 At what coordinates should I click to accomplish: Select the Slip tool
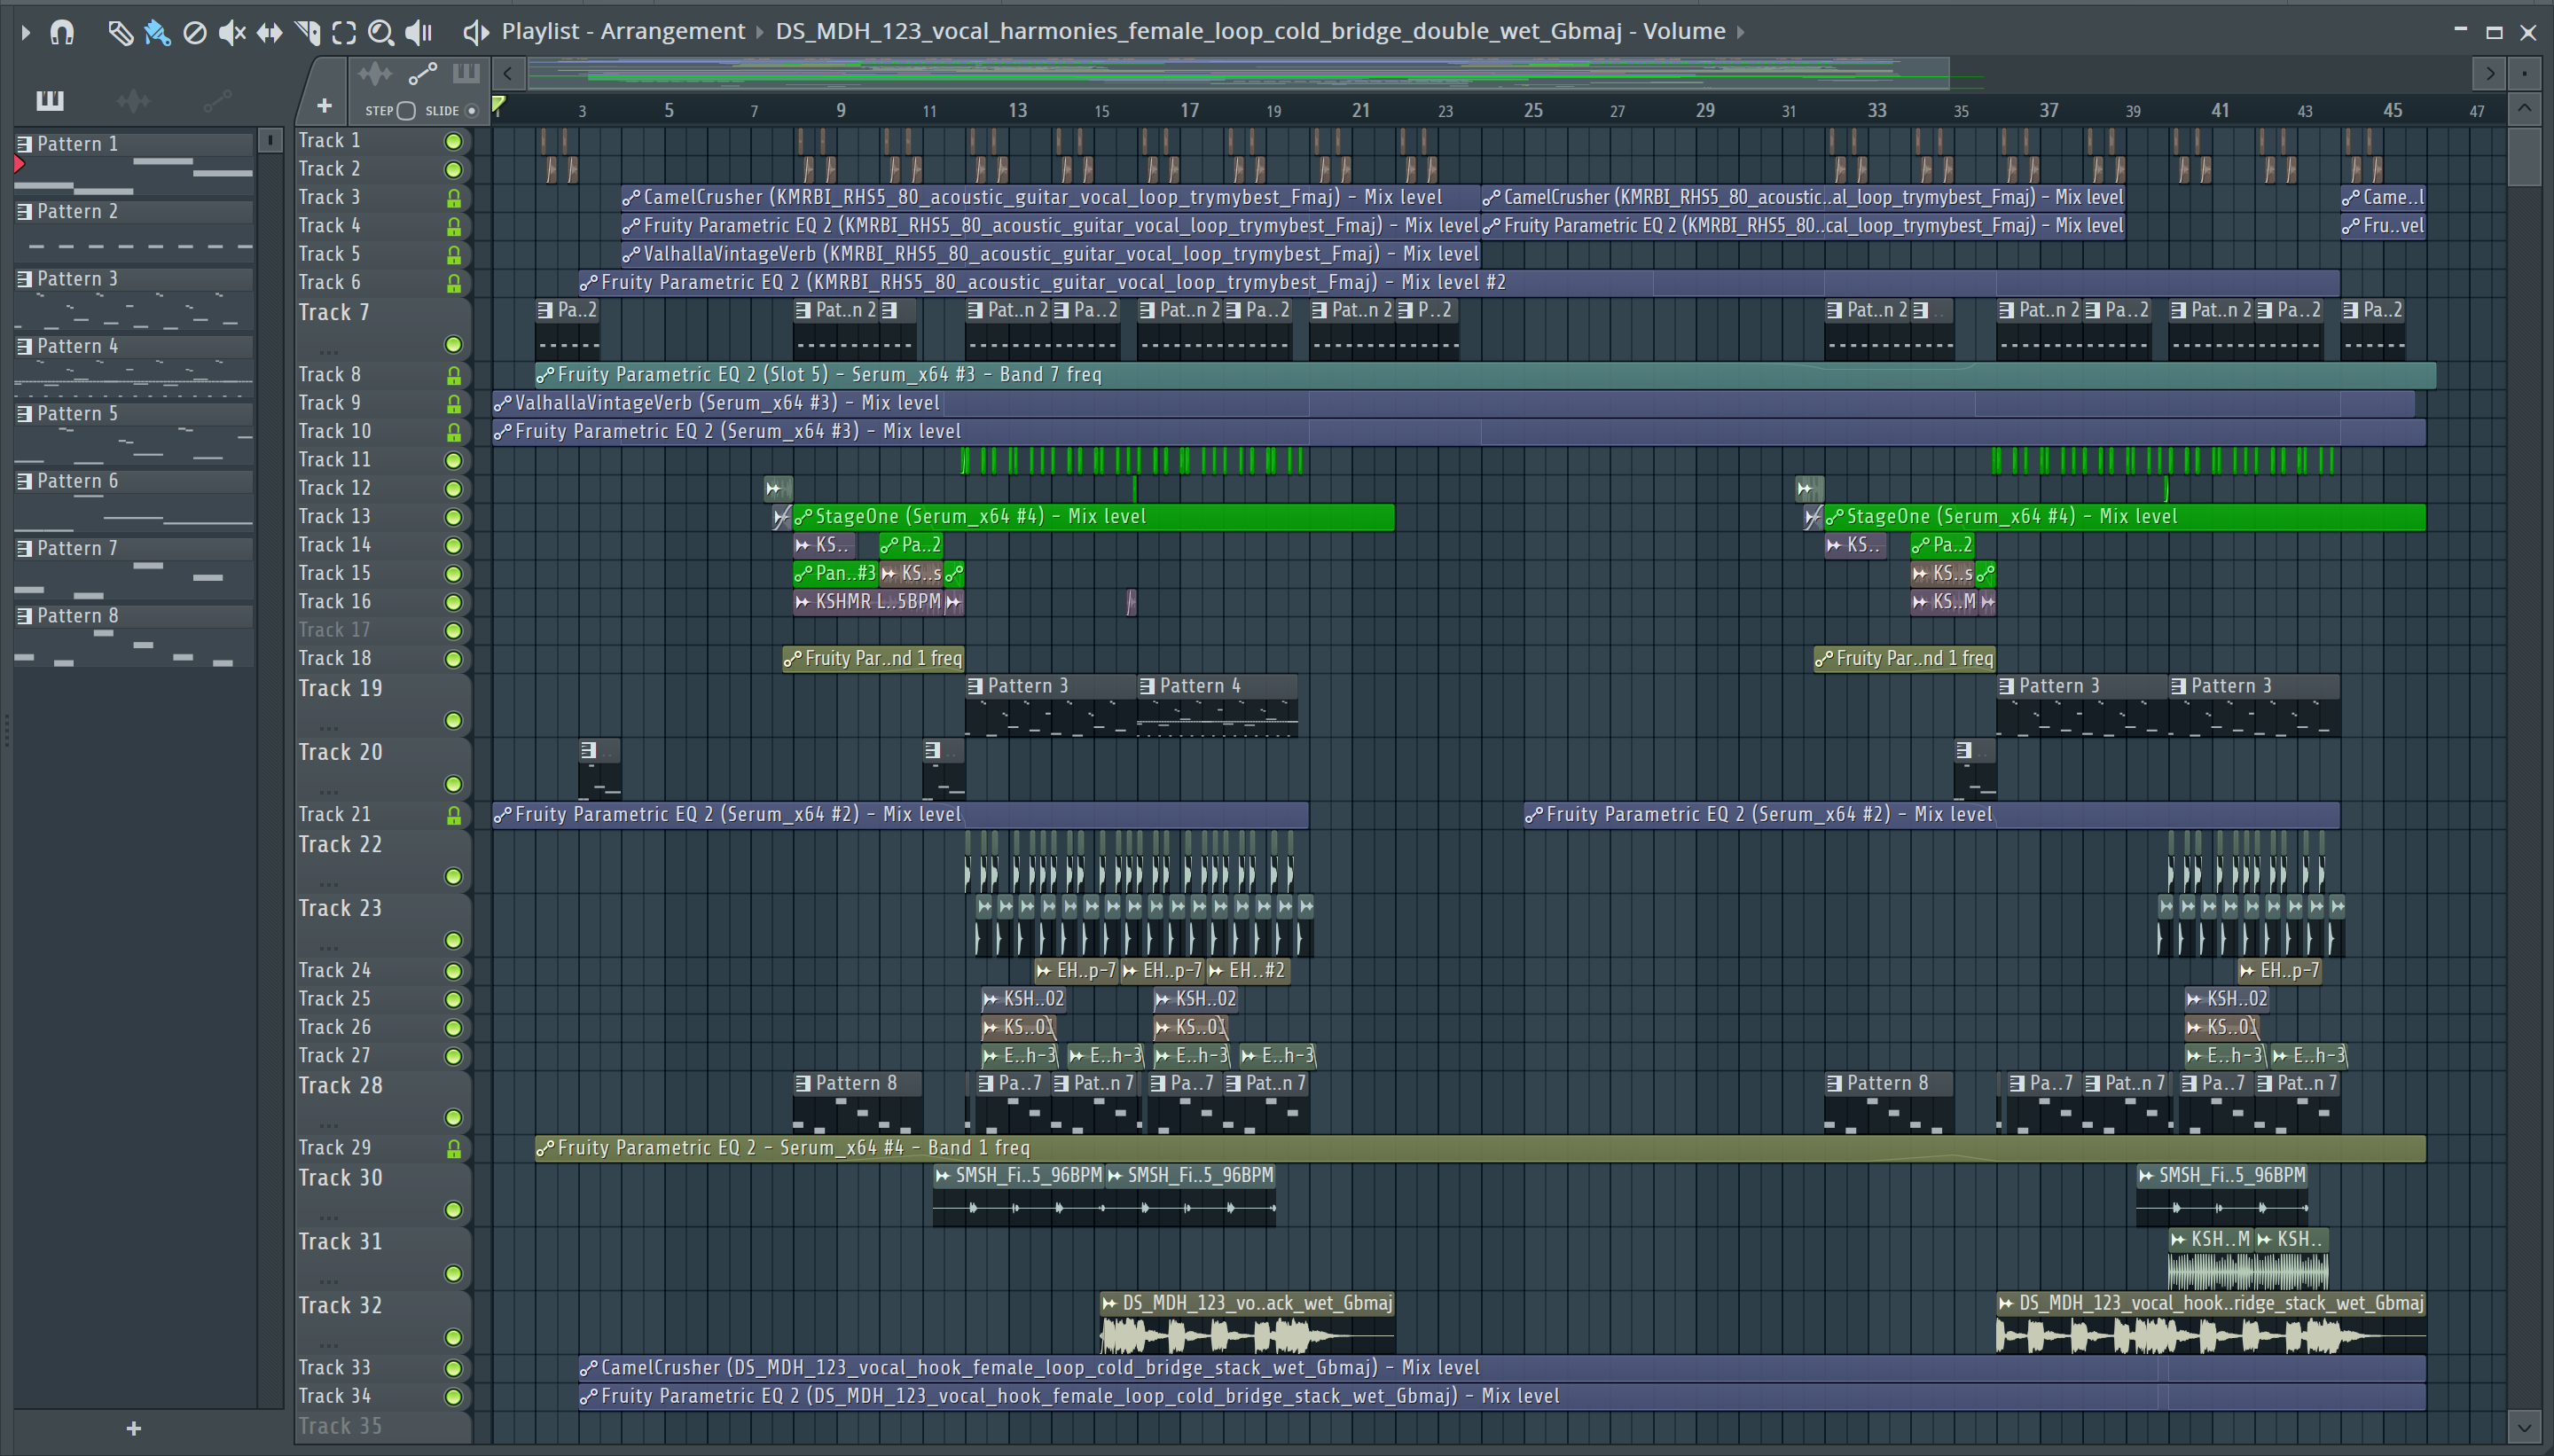[x=269, y=32]
